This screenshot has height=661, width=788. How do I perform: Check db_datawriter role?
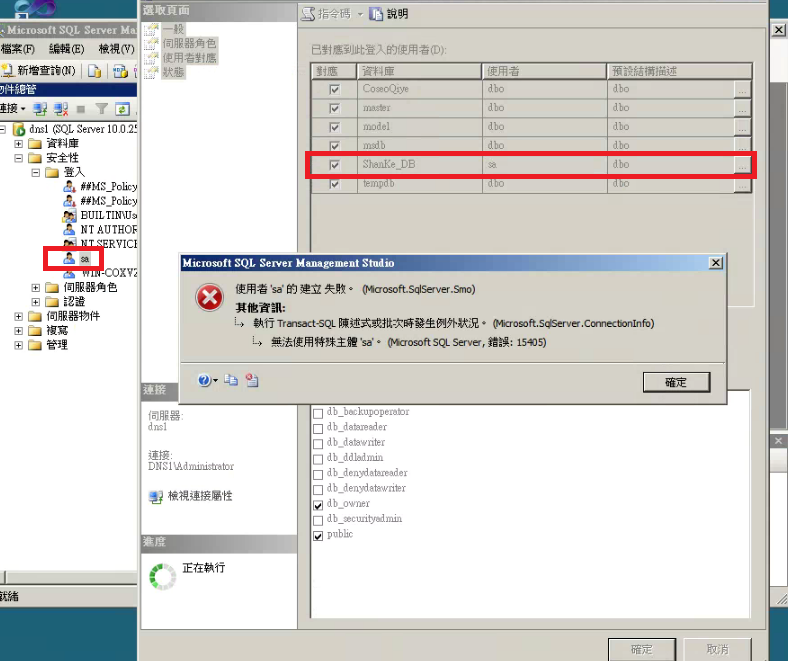318,444
